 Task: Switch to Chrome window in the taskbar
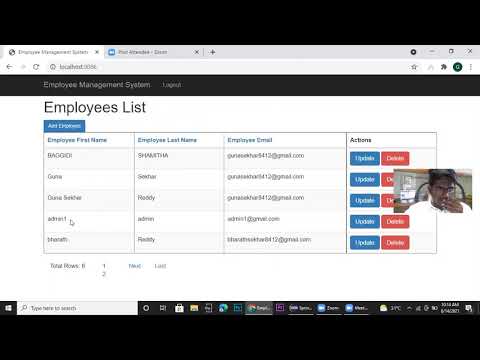259,308
